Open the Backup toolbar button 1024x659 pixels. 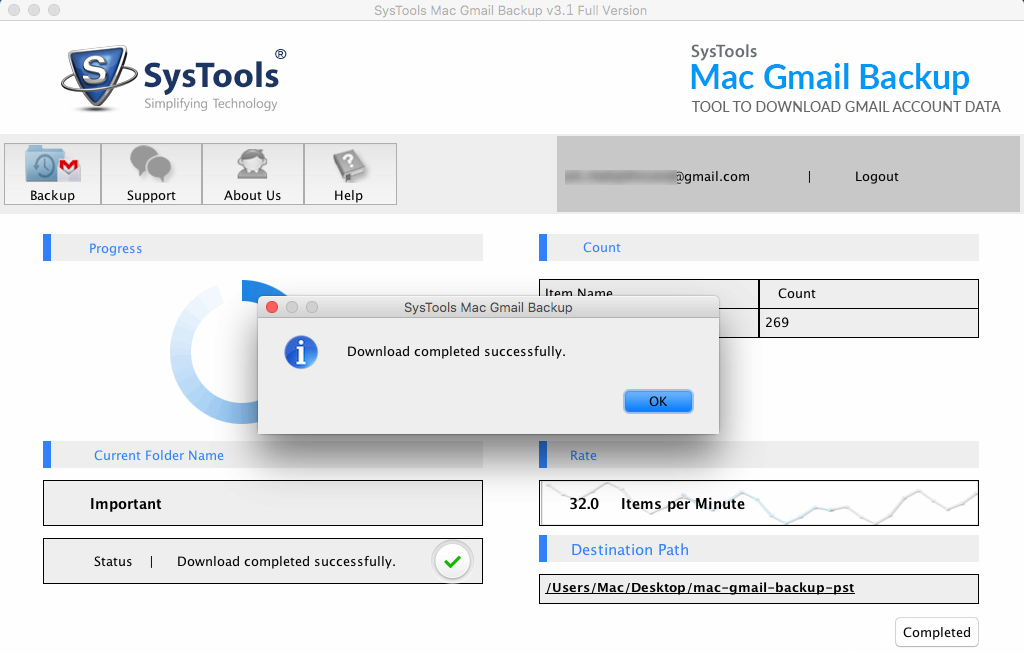click(52, 174)
